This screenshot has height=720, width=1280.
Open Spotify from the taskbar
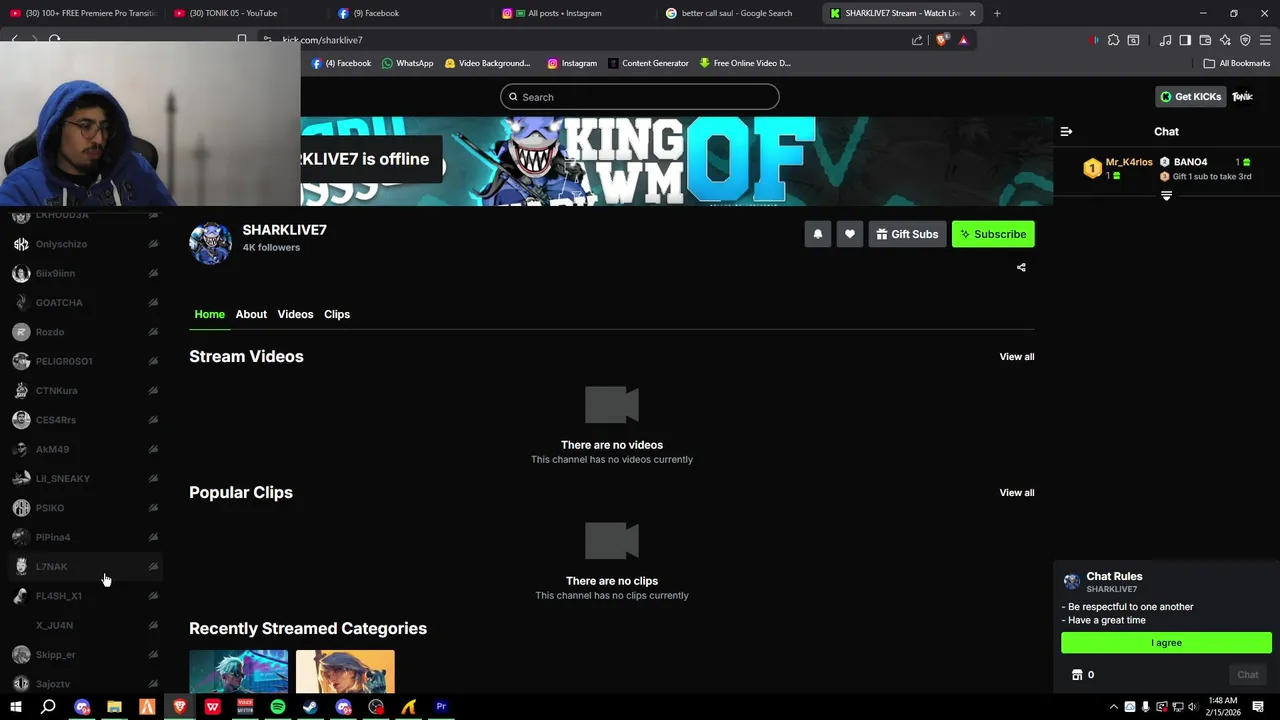pos(278,707)
